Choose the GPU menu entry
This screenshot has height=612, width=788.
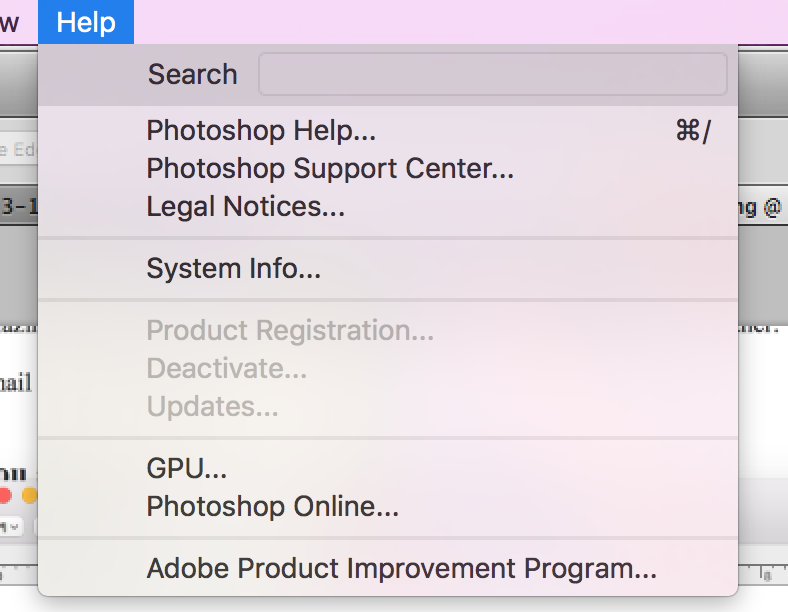coord(187,468)
